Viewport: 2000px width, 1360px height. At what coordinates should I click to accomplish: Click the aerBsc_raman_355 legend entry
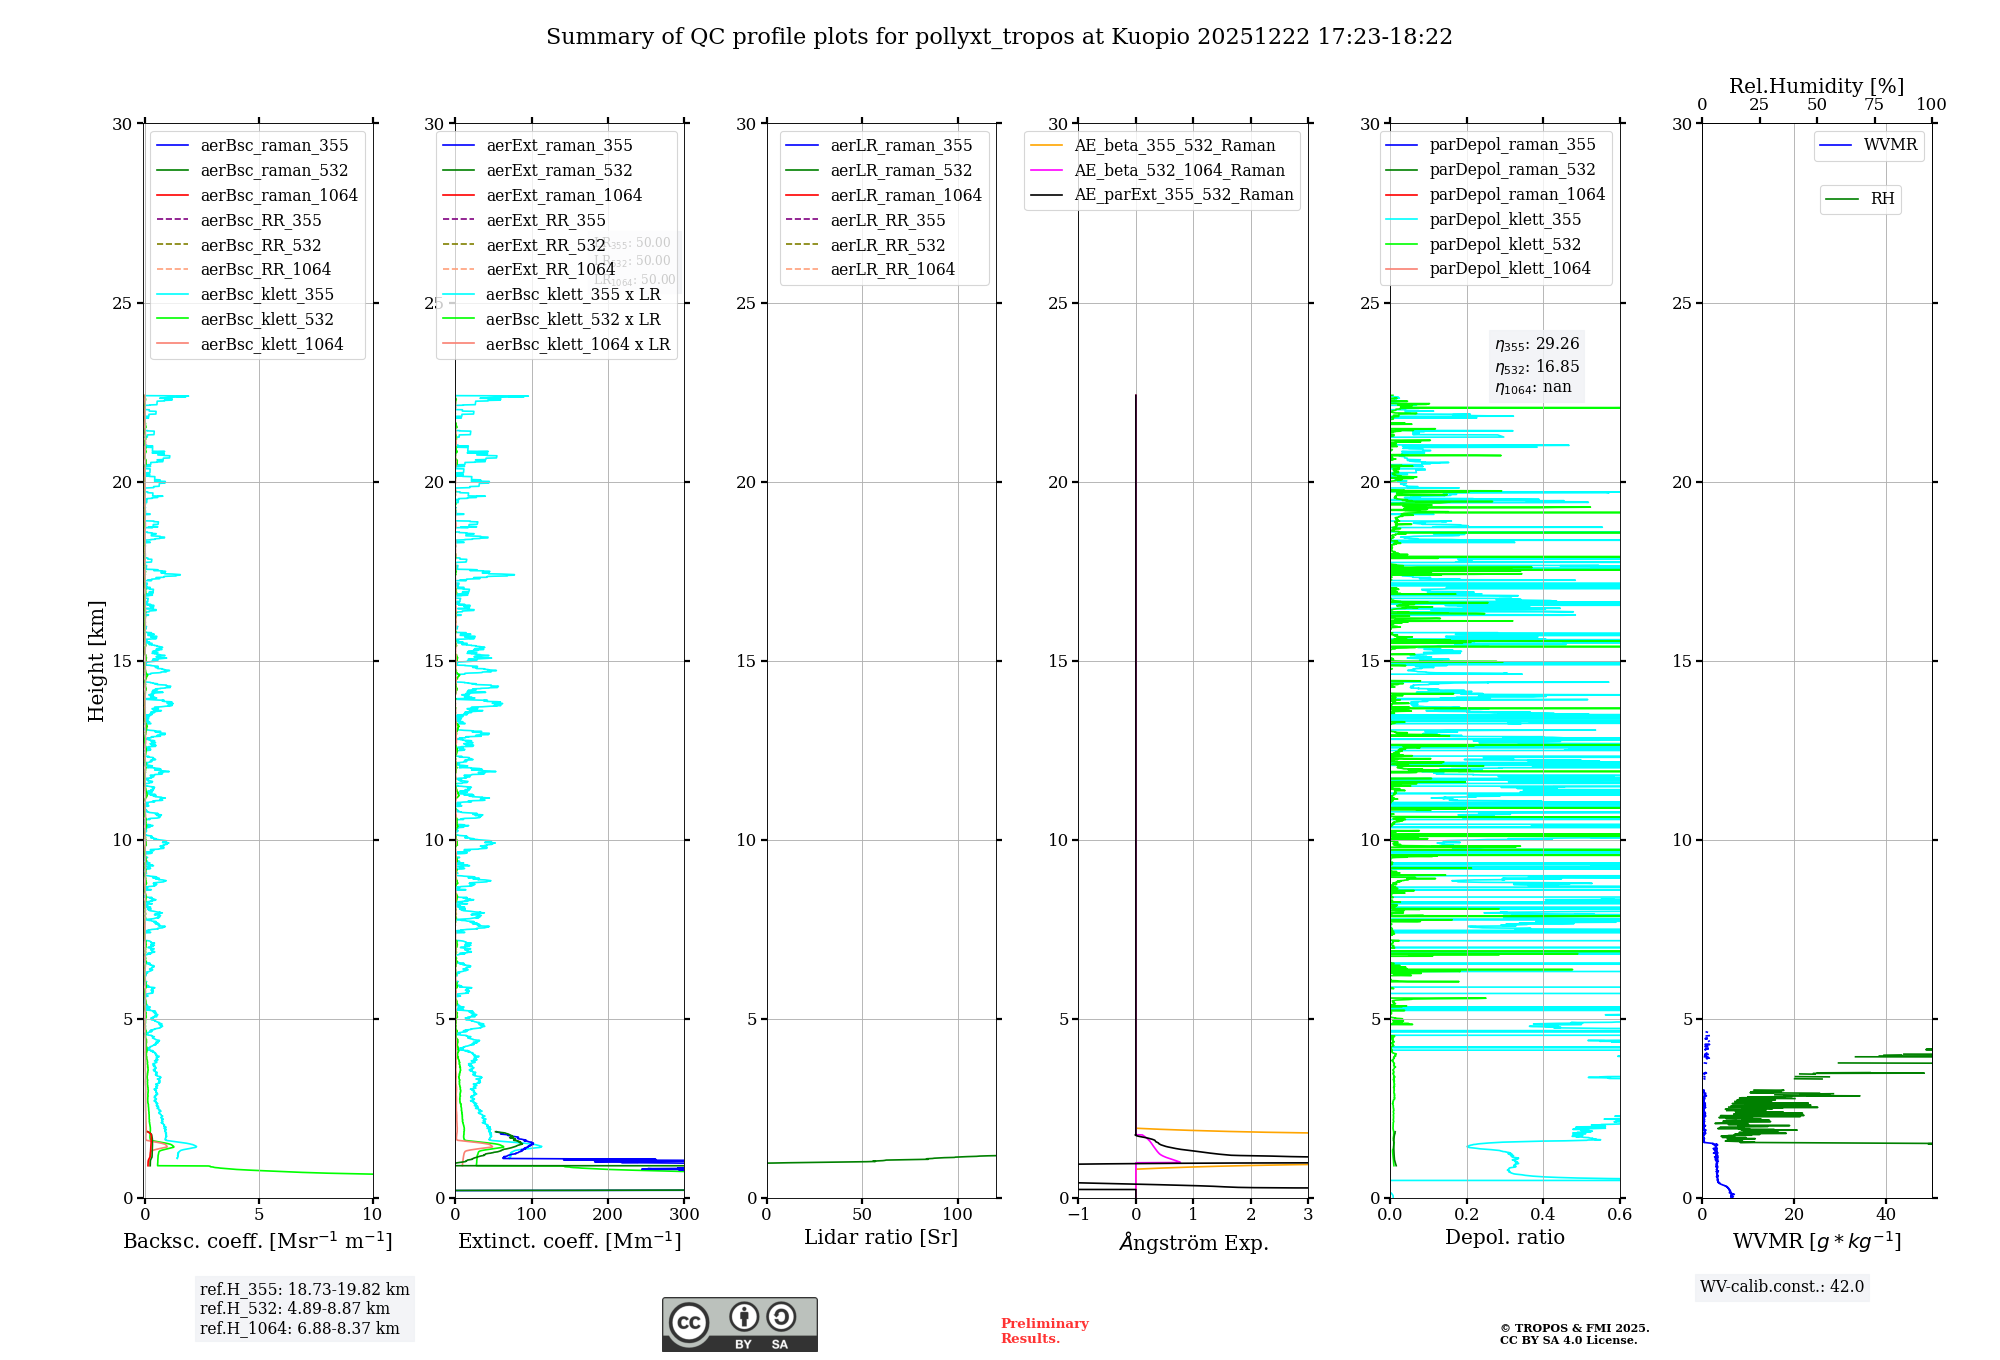(x=273, y=146)
